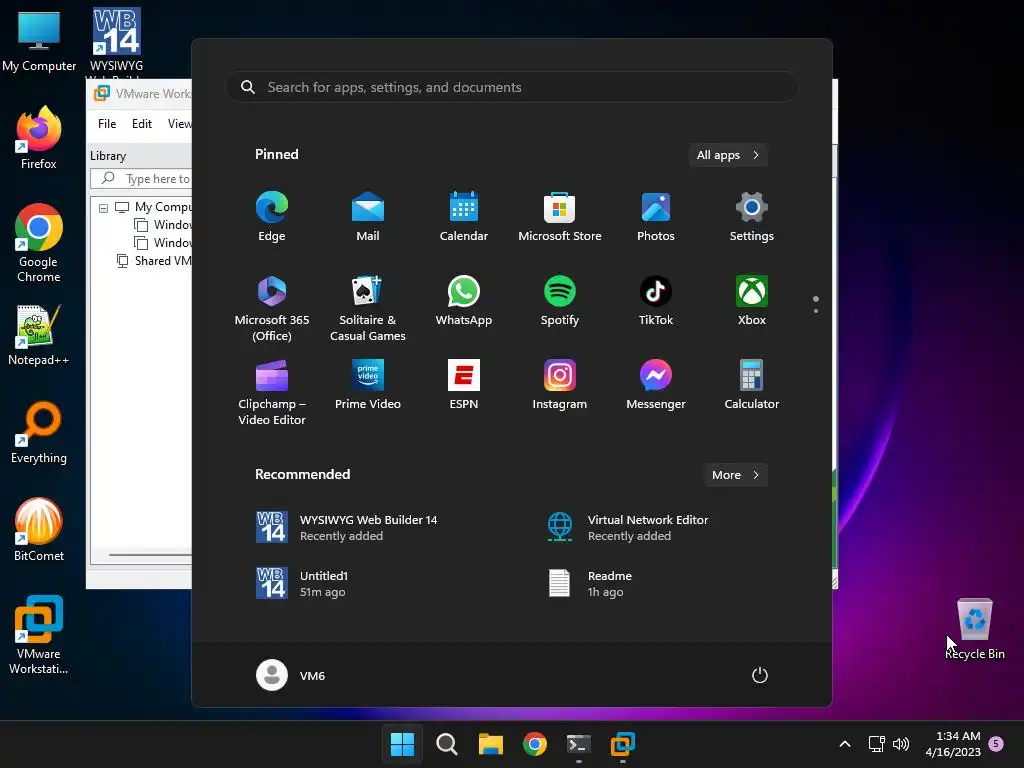
Task: Open Edge from pinned apps
Action: 272,217
